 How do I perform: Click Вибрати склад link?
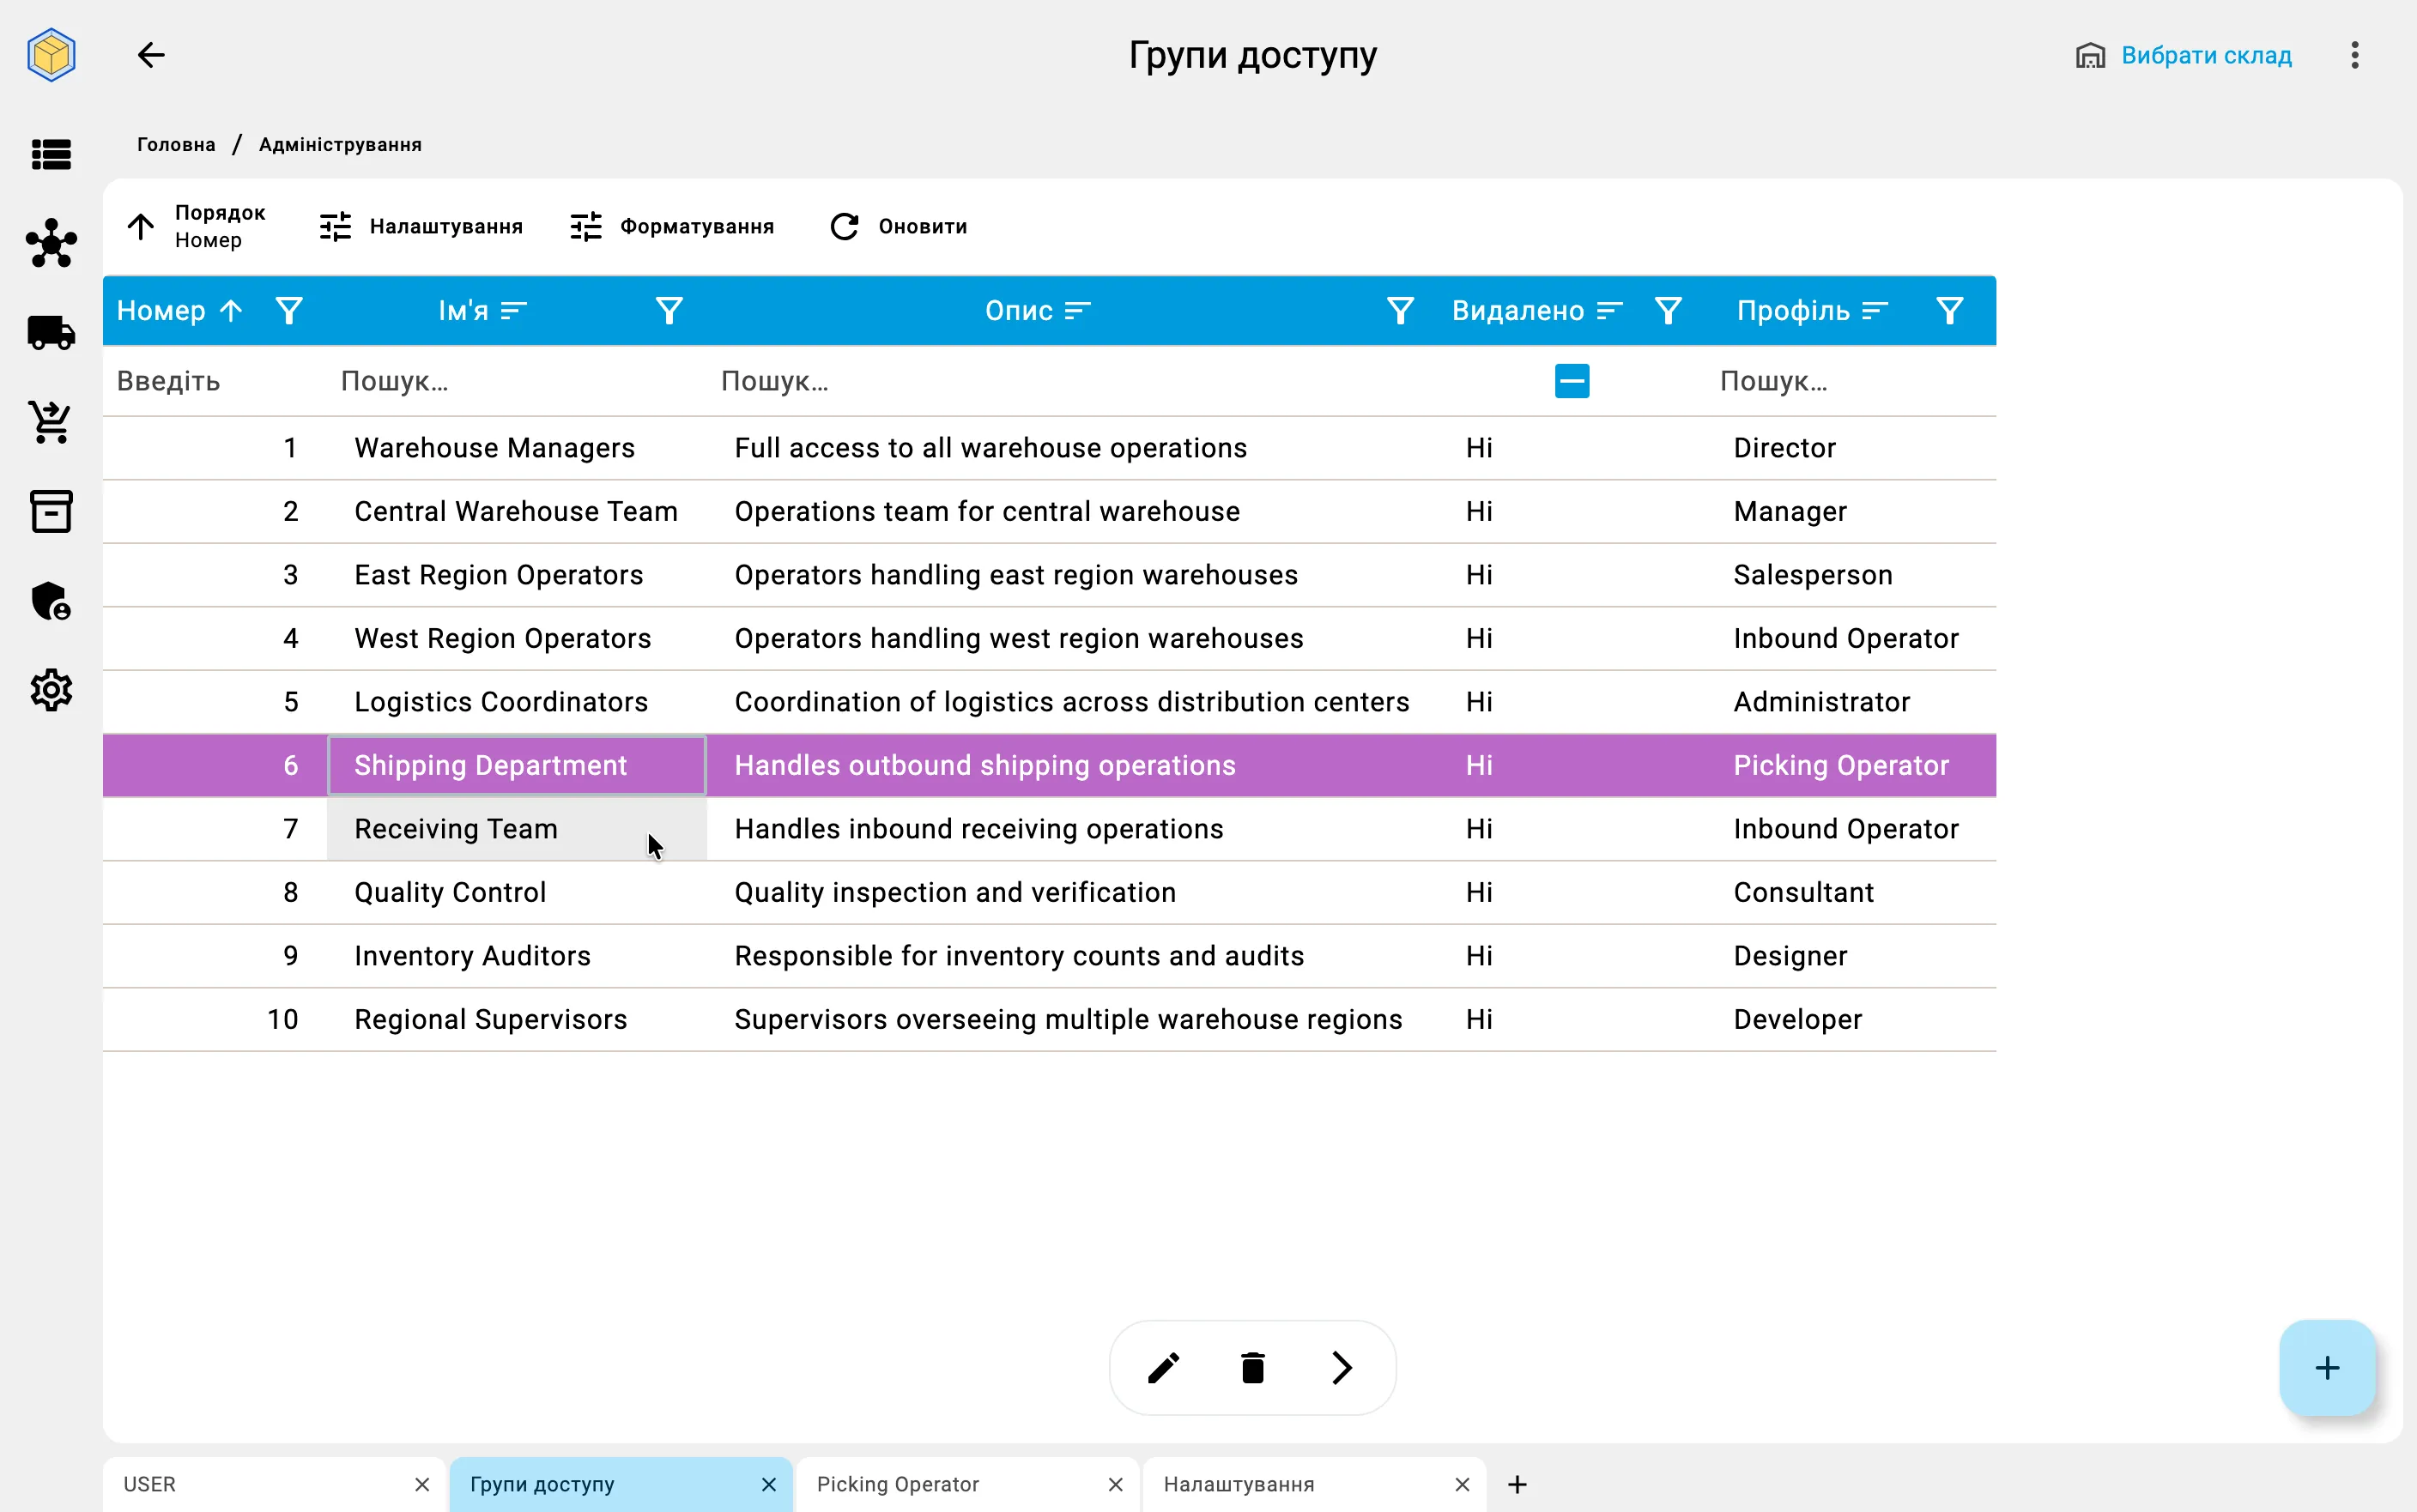click(2183, 55)
